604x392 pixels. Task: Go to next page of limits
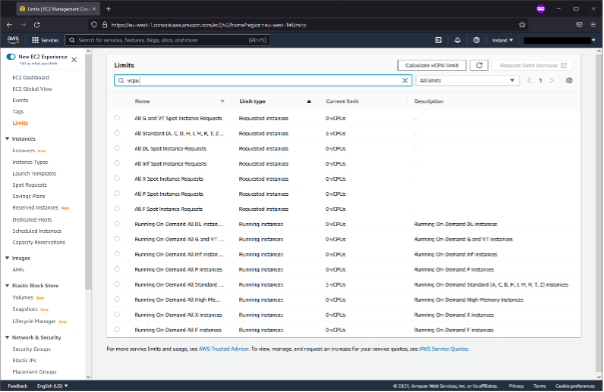click(x=552, y=80)
